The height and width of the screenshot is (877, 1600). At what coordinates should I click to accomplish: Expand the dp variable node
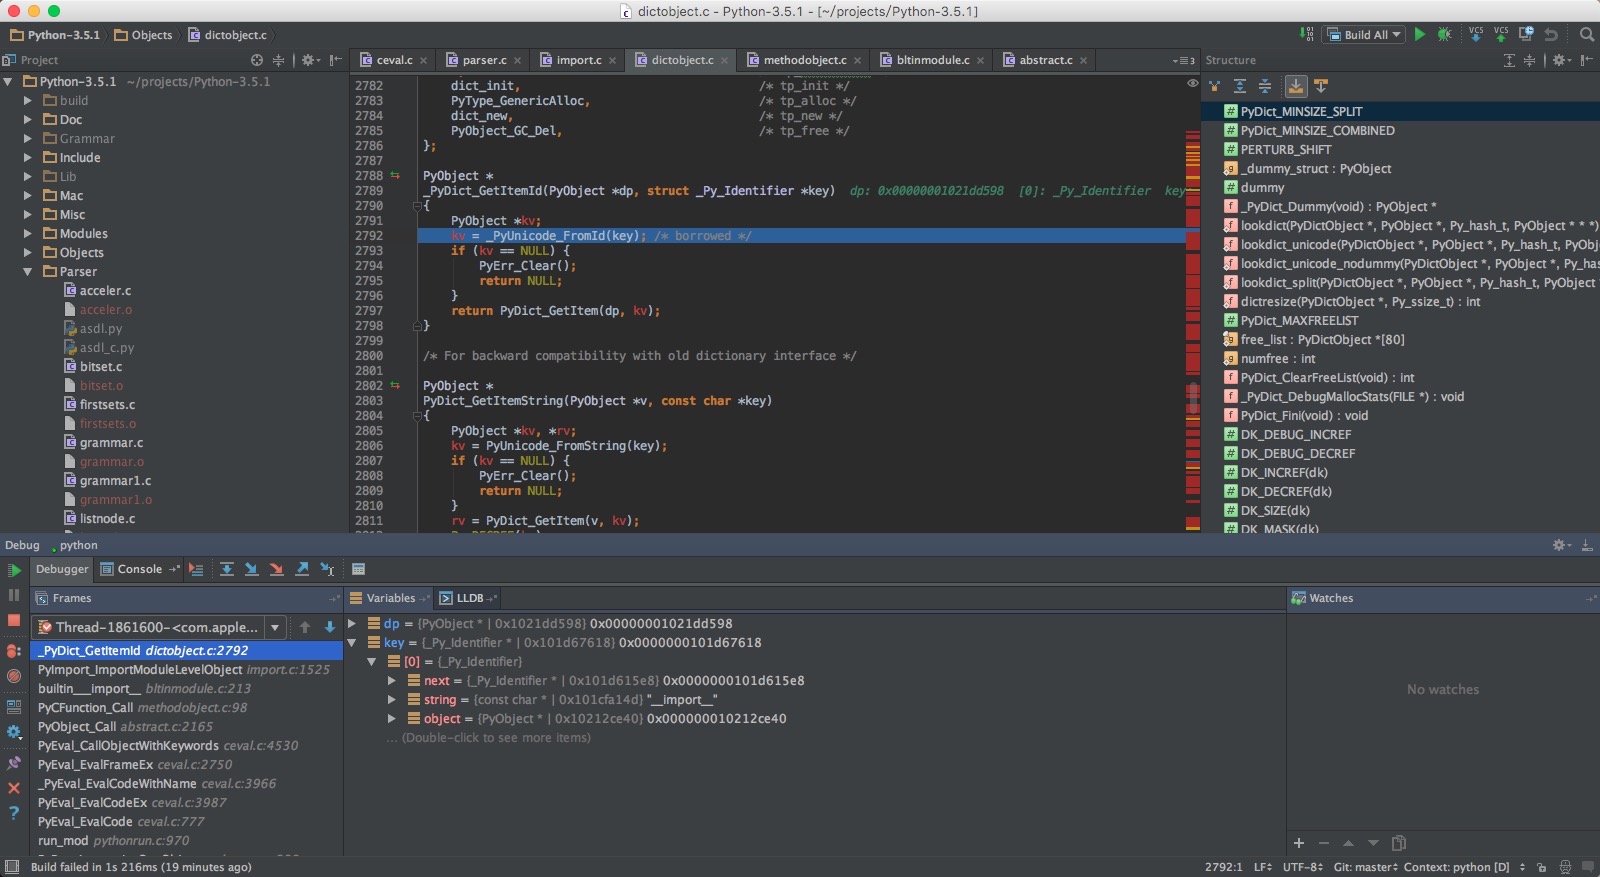(x=352, y=623)
